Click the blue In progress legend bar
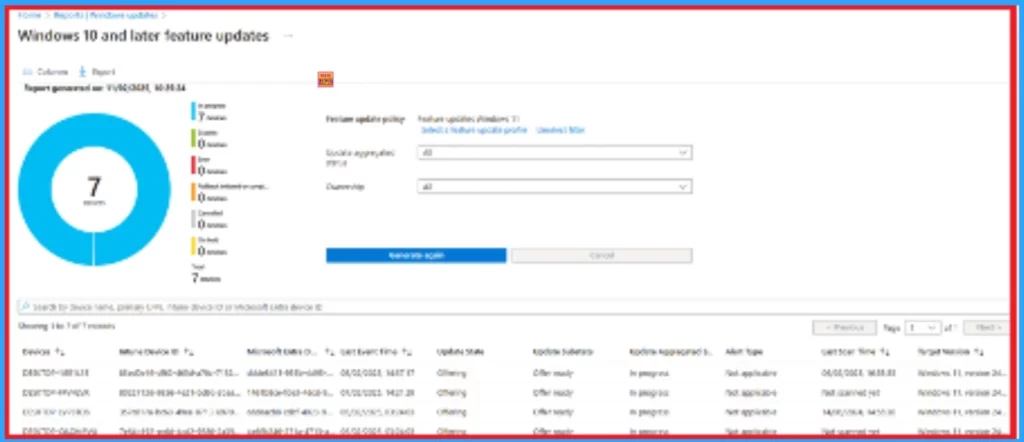This screenshot has width=1024, height=442. (193, 111)
